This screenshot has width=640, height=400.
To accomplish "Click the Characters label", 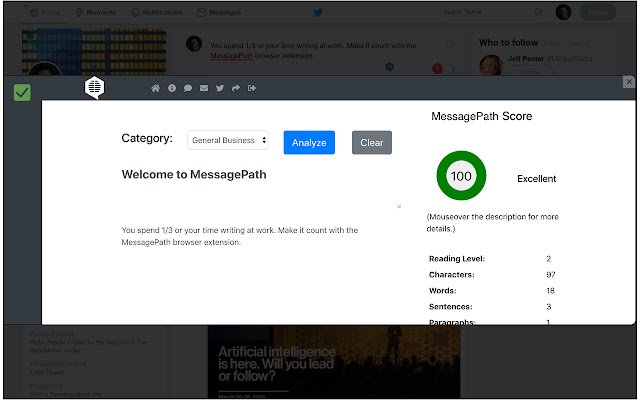I will pyautogui.click(x=451, y=275).
